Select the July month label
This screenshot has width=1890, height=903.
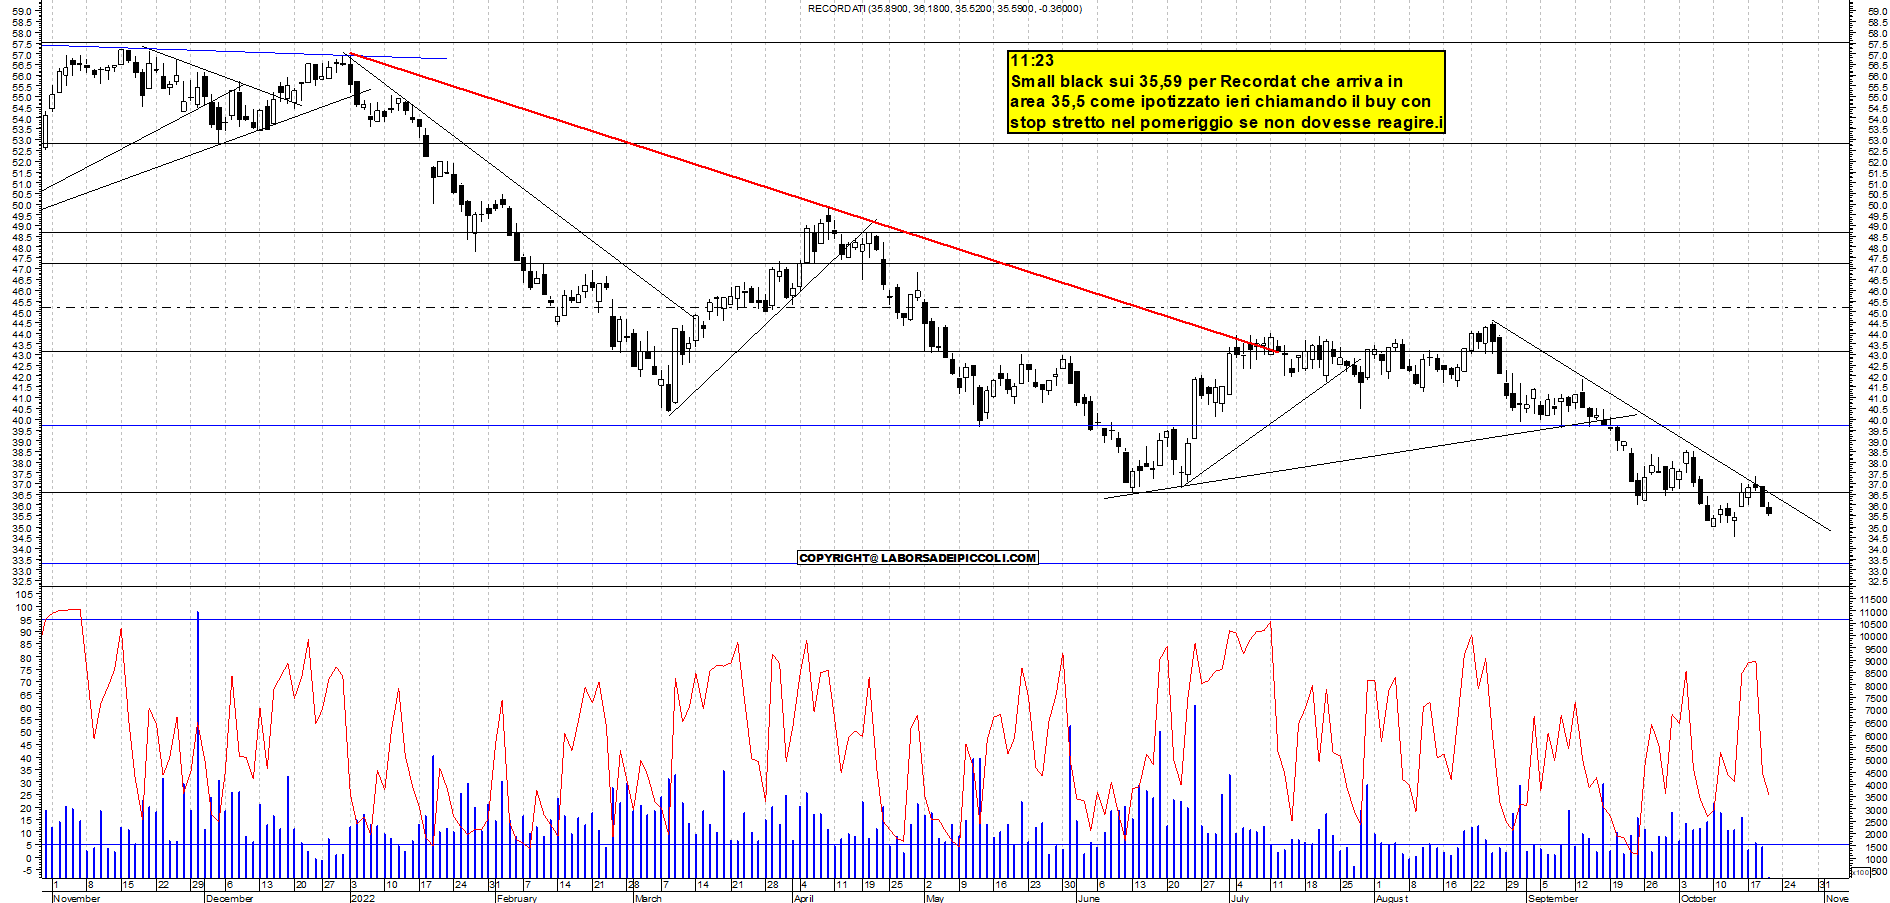tap(1240, 898)
